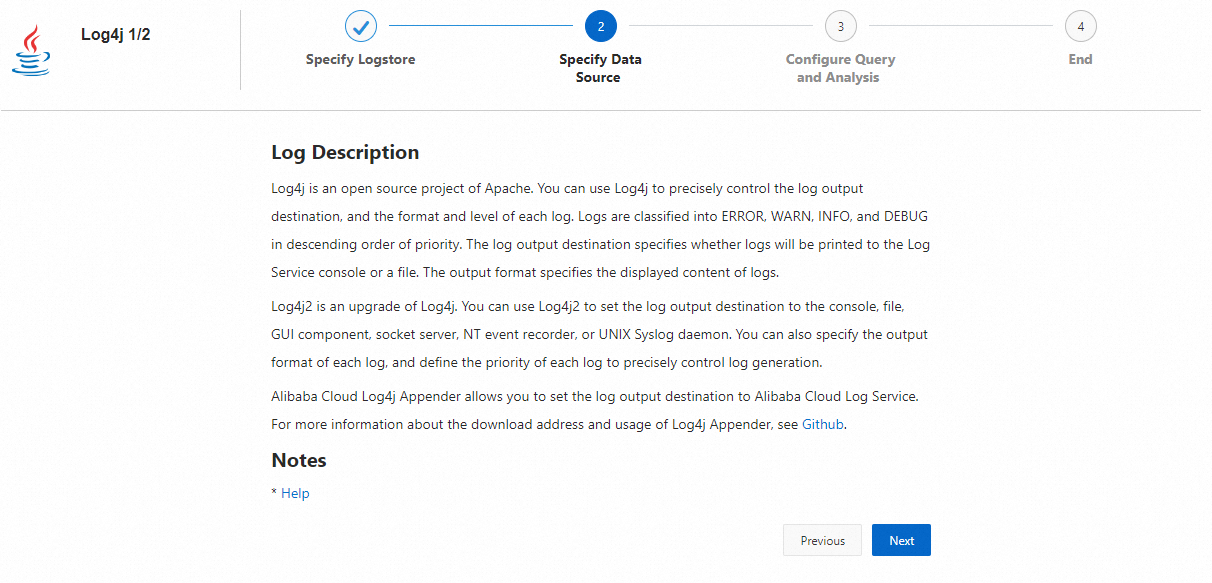Viewport: 1212px width, 583px height.
Task: Select step 4 circle for End
Action: point(1080,26)
